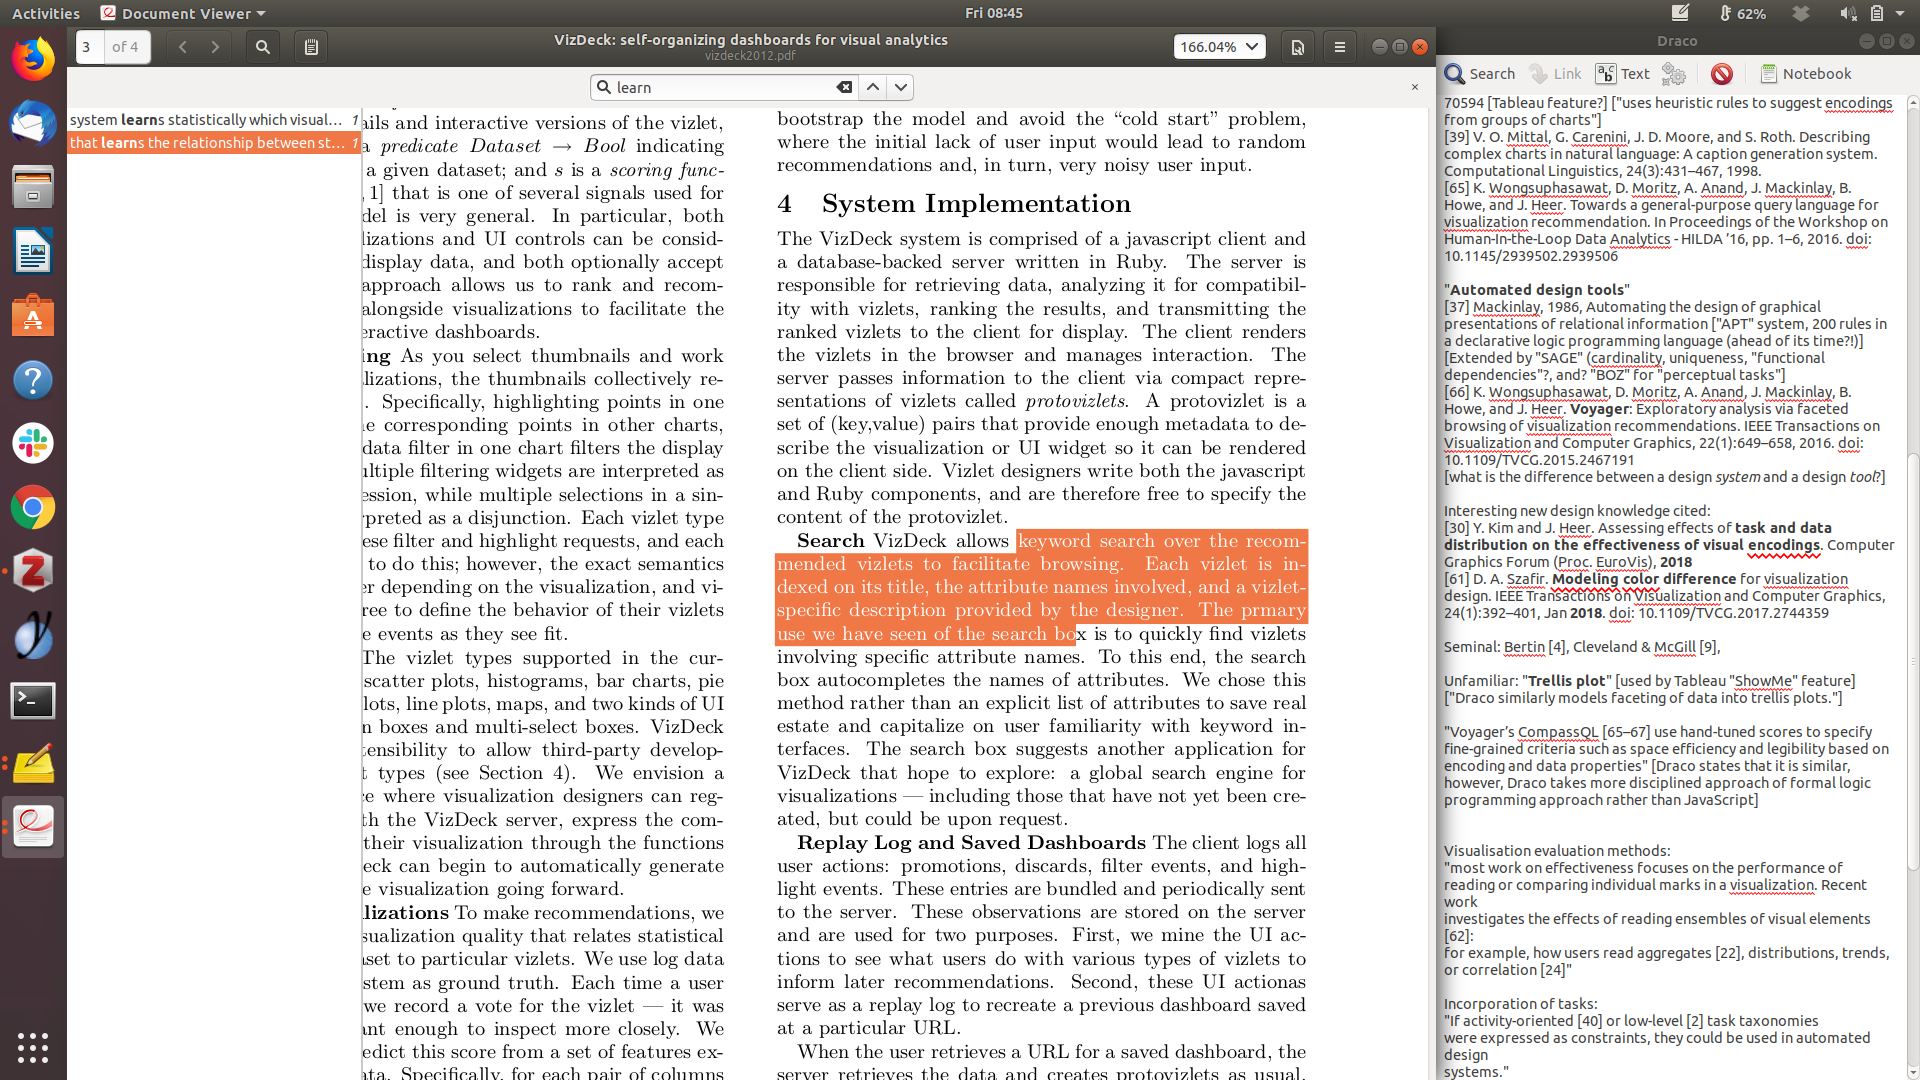Open the Document Viewer app menu
The height and width of the screenshot is (1080, 1920).
[184, 13]
